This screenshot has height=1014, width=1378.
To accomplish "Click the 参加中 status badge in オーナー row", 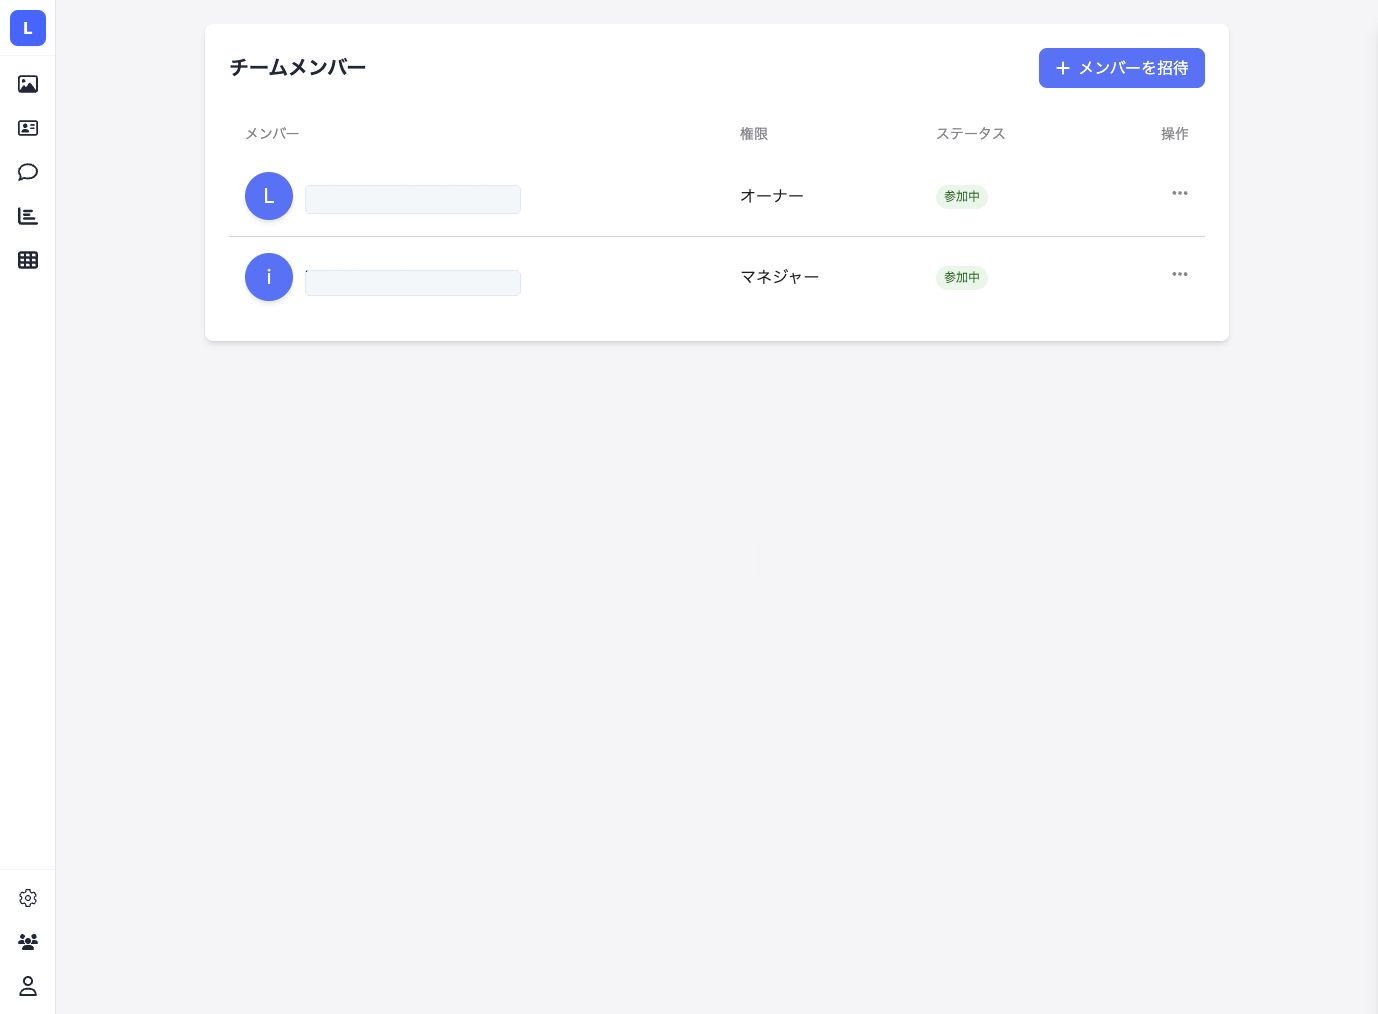I will click(x=962, y=197).
